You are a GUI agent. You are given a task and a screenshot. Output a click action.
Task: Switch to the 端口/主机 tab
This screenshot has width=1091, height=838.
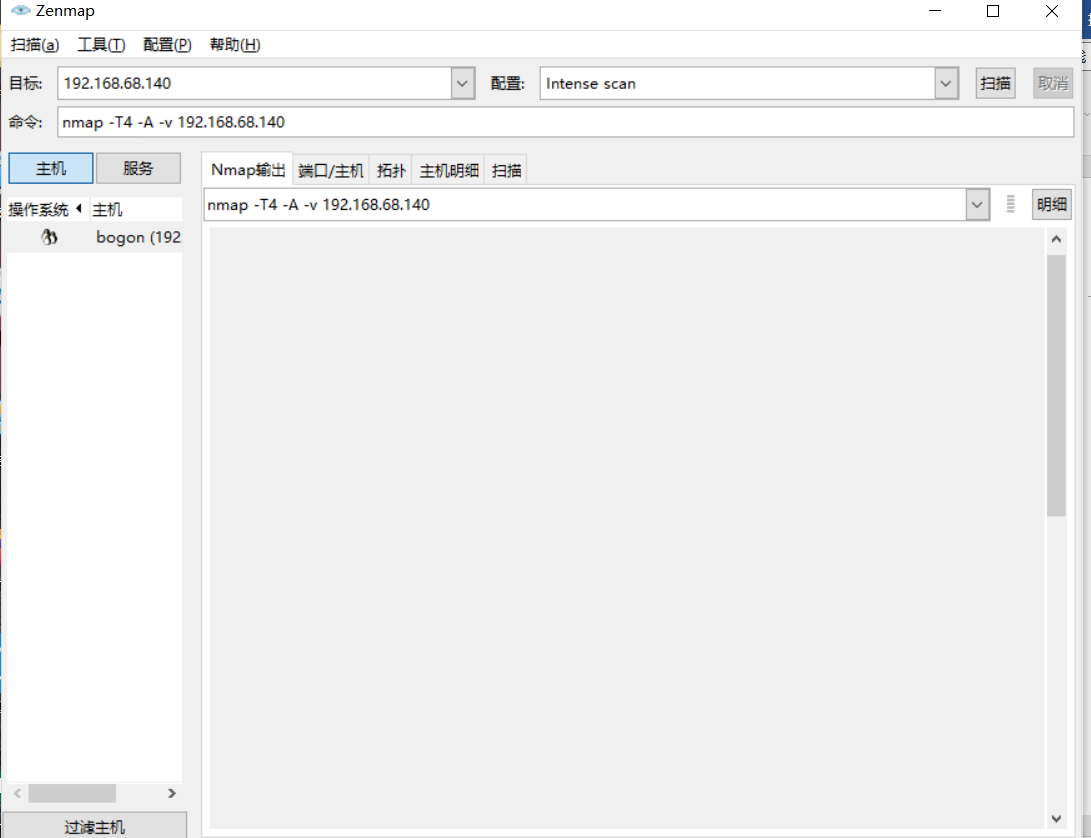coord(331,169)
